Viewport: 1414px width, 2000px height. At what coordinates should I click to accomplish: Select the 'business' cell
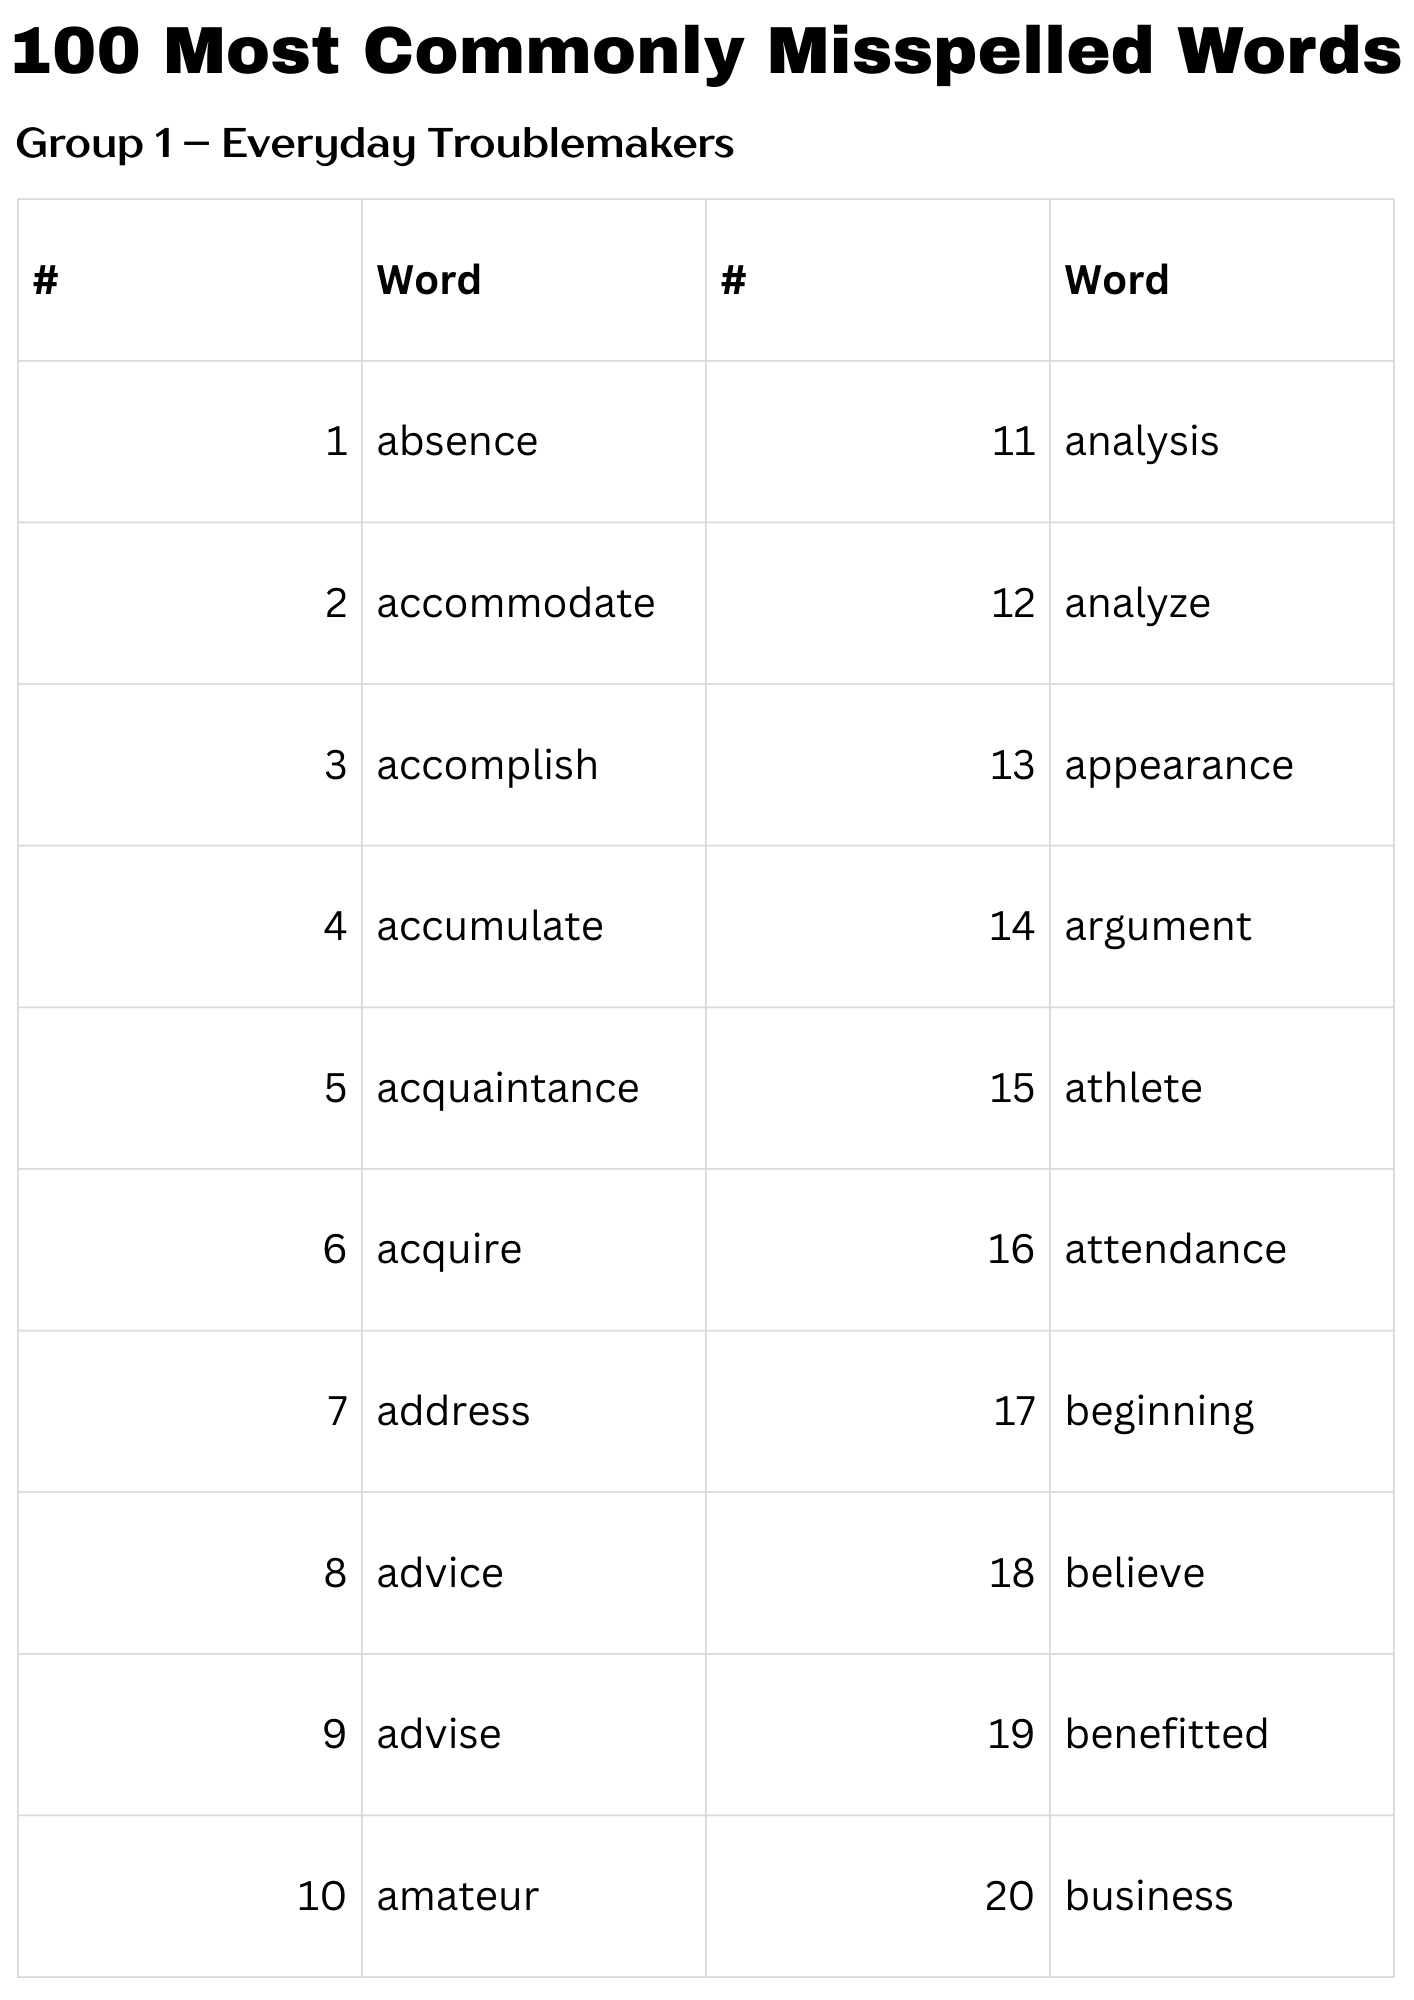tap(1149, 1896)
